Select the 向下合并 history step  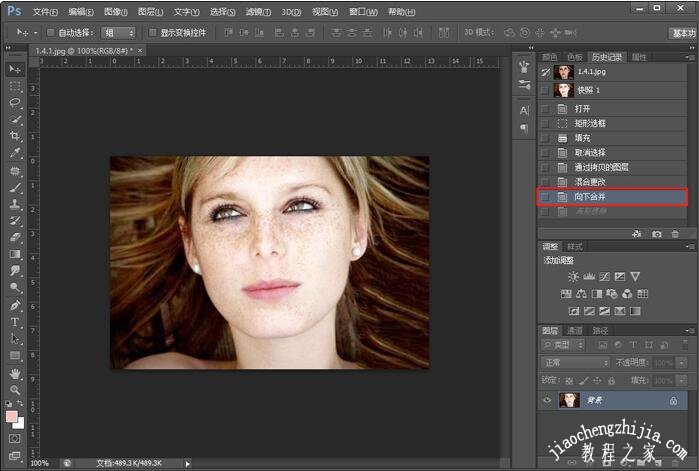(590, 197)
